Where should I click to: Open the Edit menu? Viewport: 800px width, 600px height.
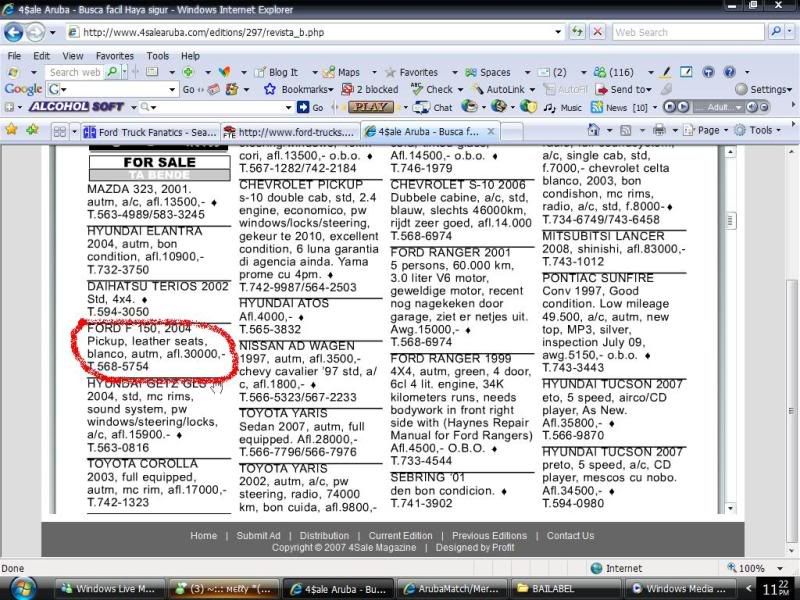[41, 56]
